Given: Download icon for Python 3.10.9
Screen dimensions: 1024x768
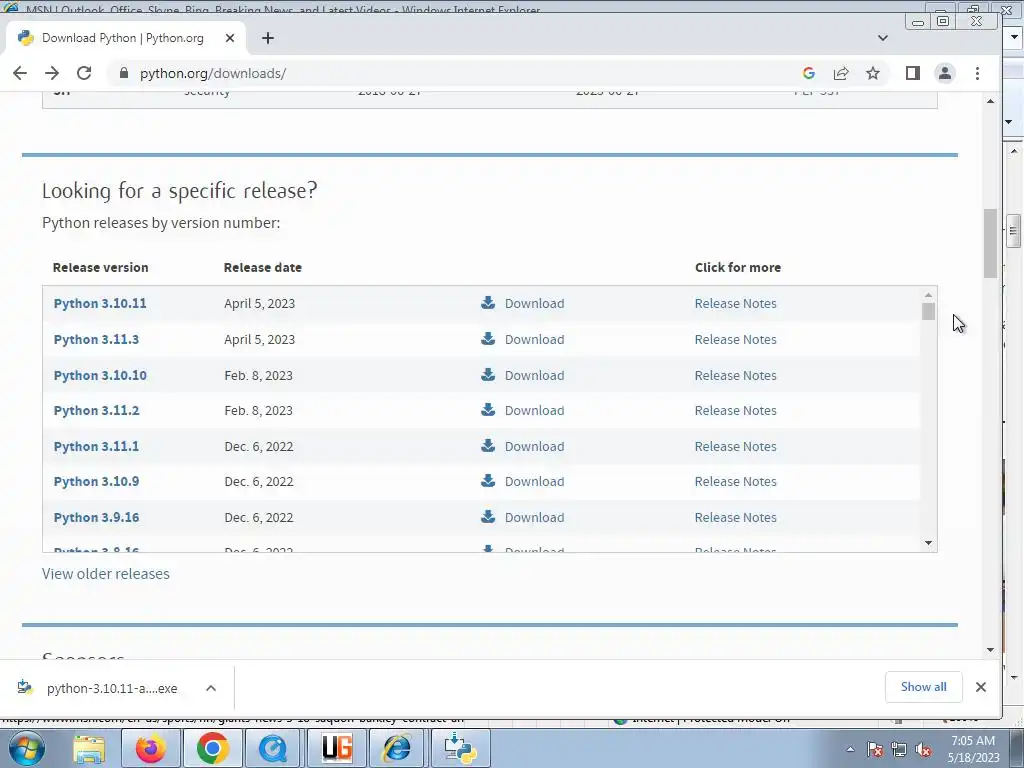Looking at the screenshot, I should coord(488,481).
